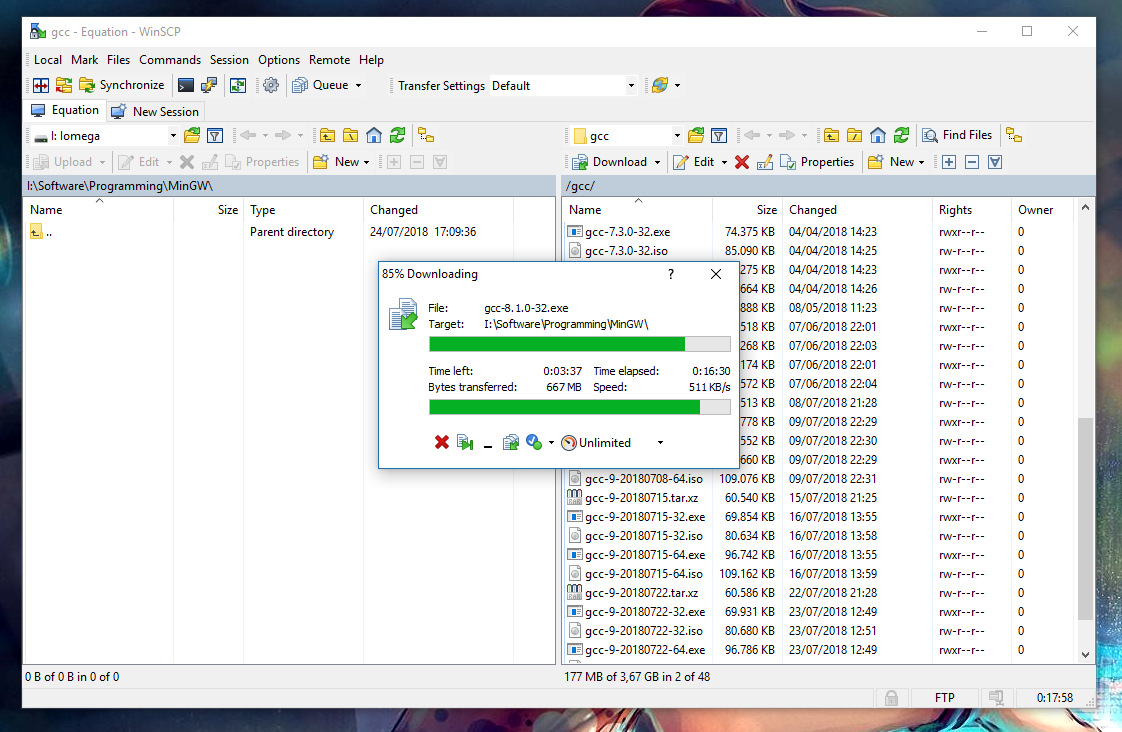Open the Transfer Settings Default dropdown
Image resolution: width=1122 pixels, height=732 pixels.
pyautogui.click(x=632, y=85)
